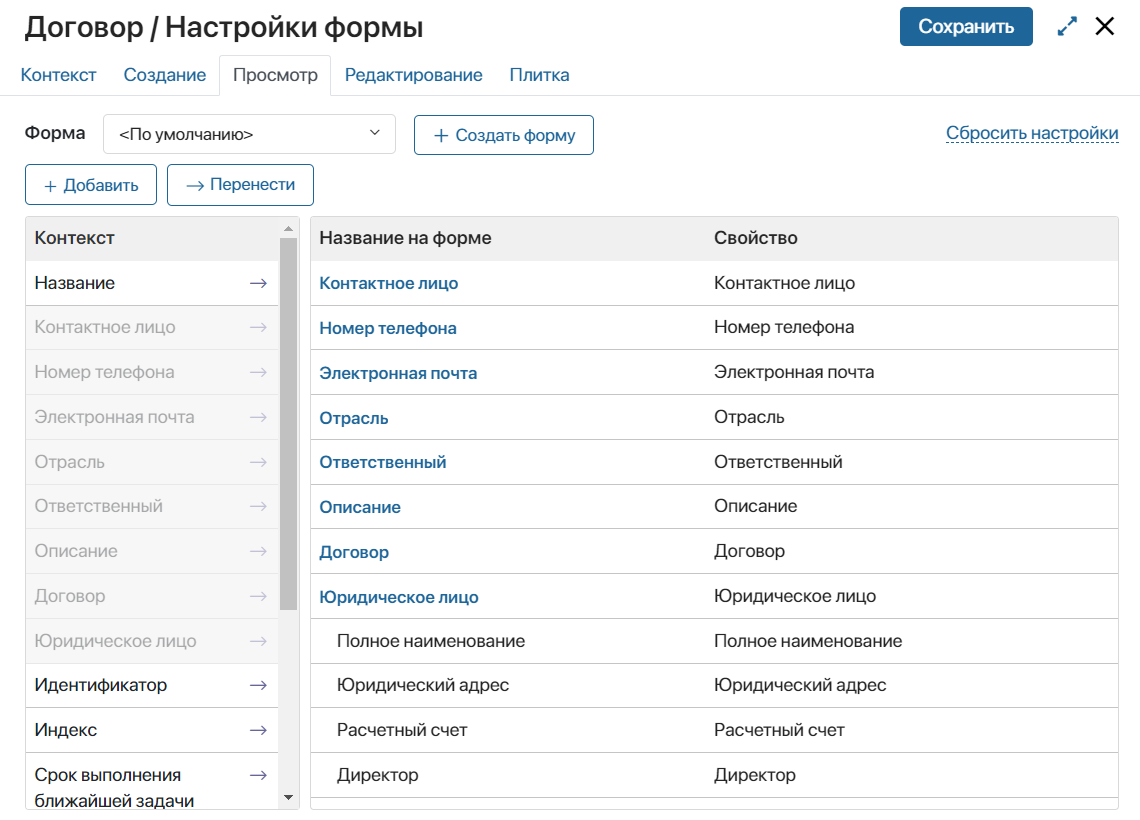Viewport: 1140px width, 820px height.
Task: Open the Договор form field link
Action: [x=354, y=552]
